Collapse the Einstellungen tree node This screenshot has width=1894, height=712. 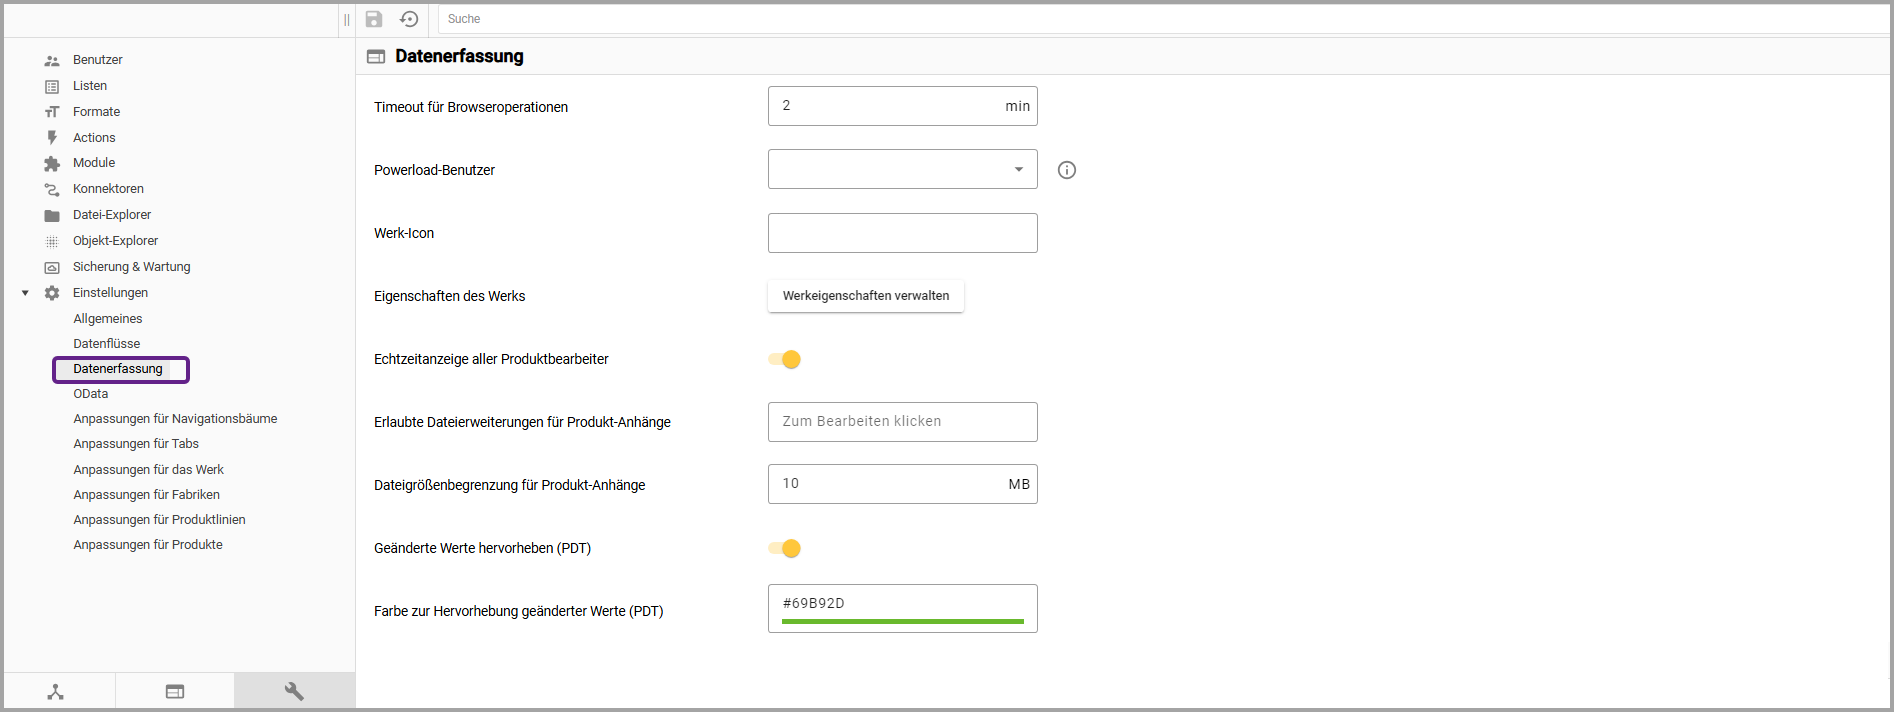click(26, 293)
